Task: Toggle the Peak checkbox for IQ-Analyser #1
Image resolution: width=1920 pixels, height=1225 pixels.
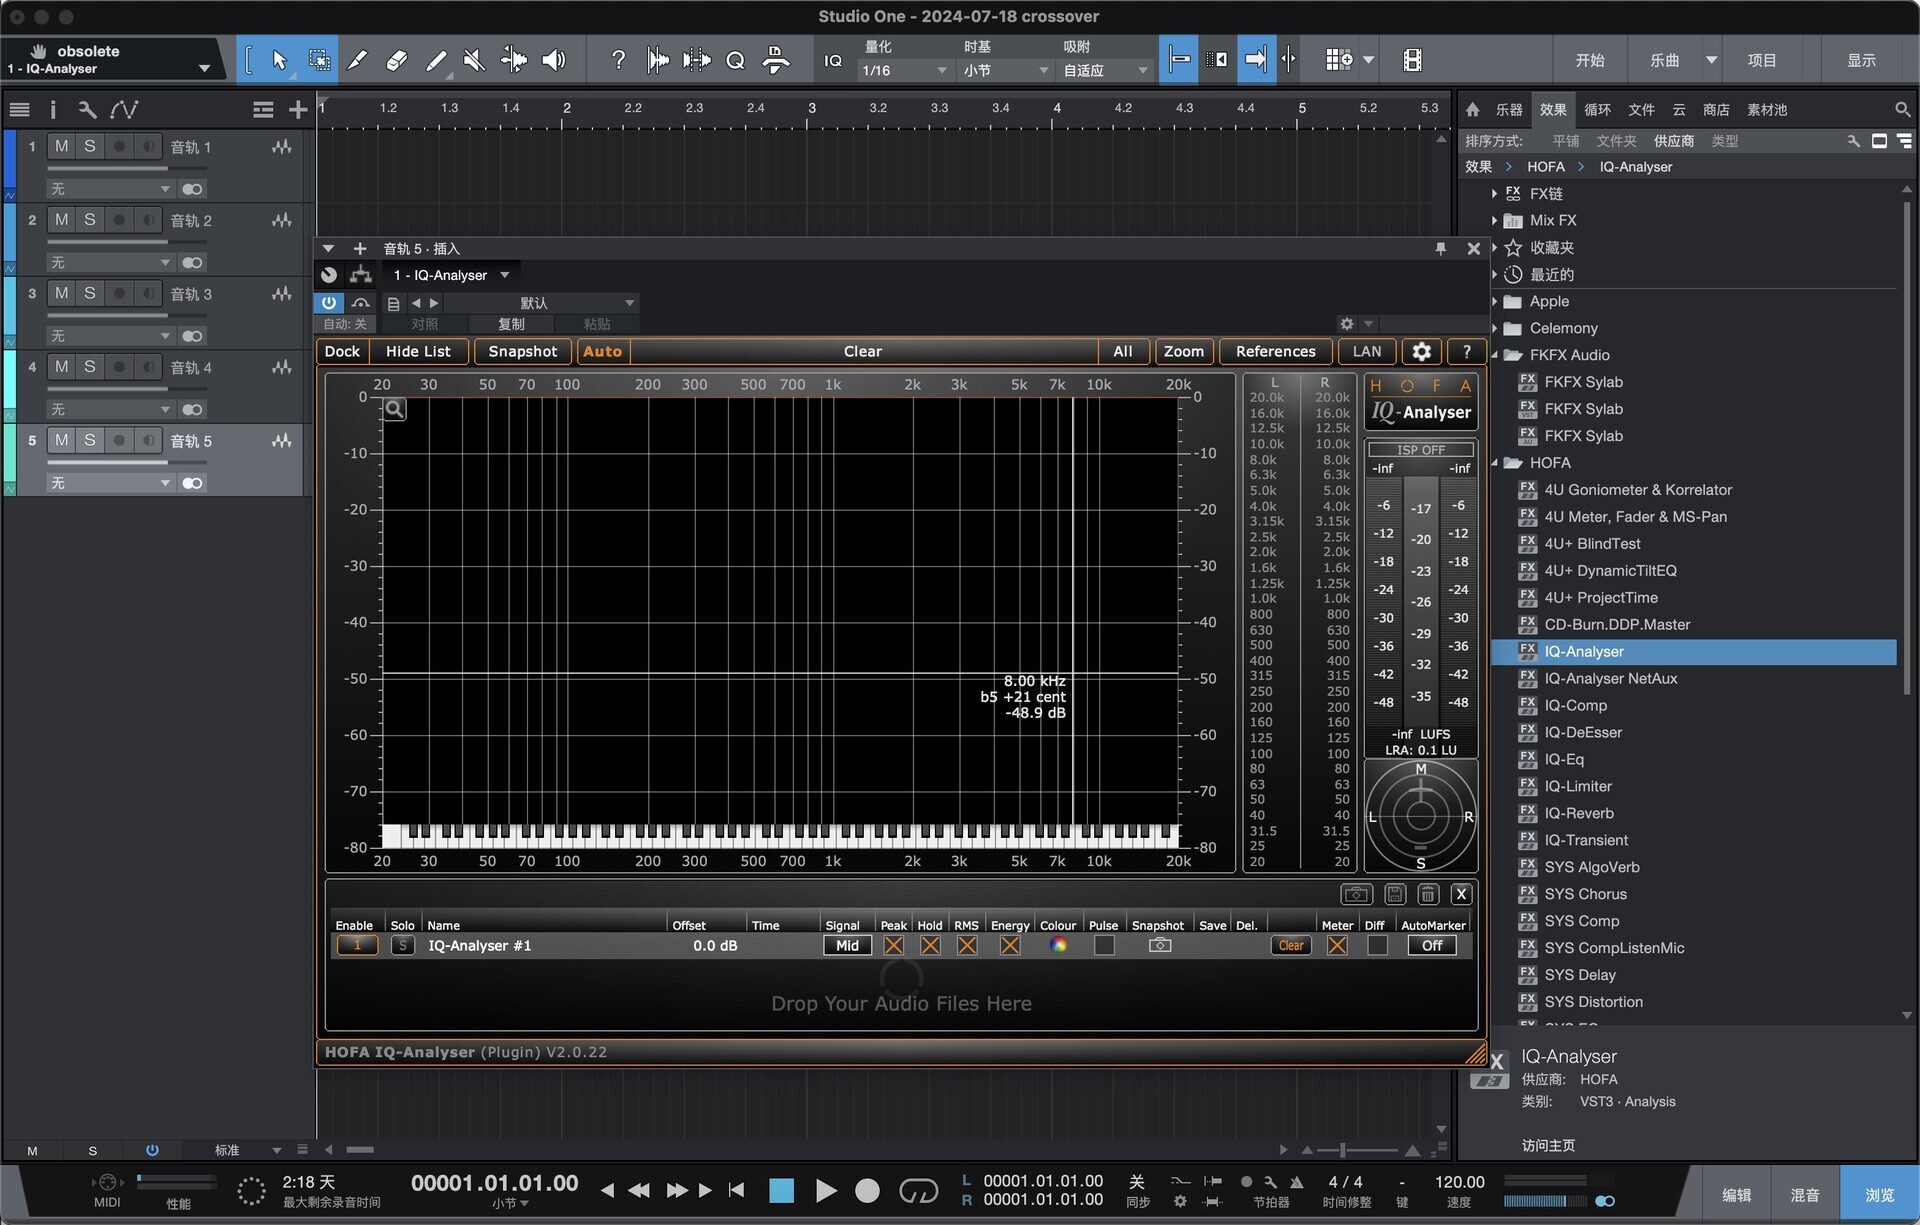Action: pyautogui.click(x=893, y=945)
